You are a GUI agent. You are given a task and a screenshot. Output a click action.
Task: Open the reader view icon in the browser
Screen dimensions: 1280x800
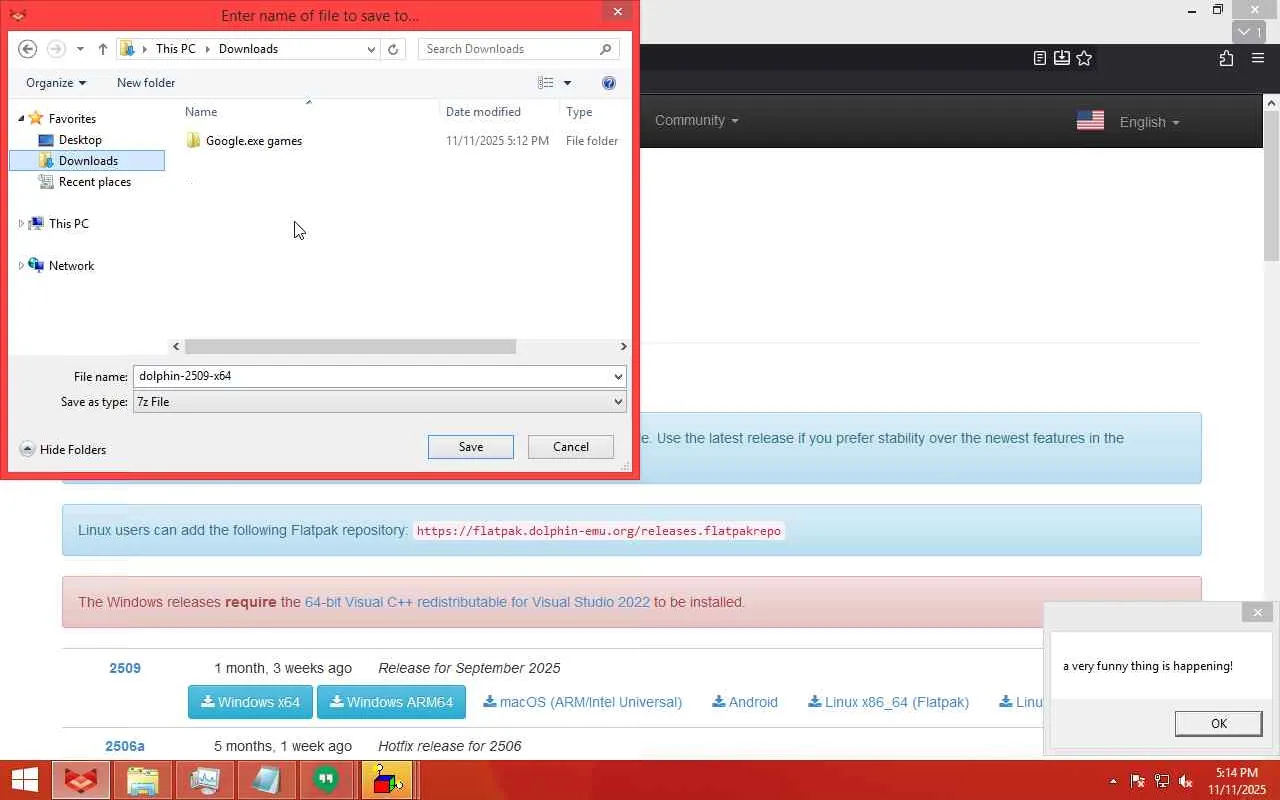[x=1040, y=58]
